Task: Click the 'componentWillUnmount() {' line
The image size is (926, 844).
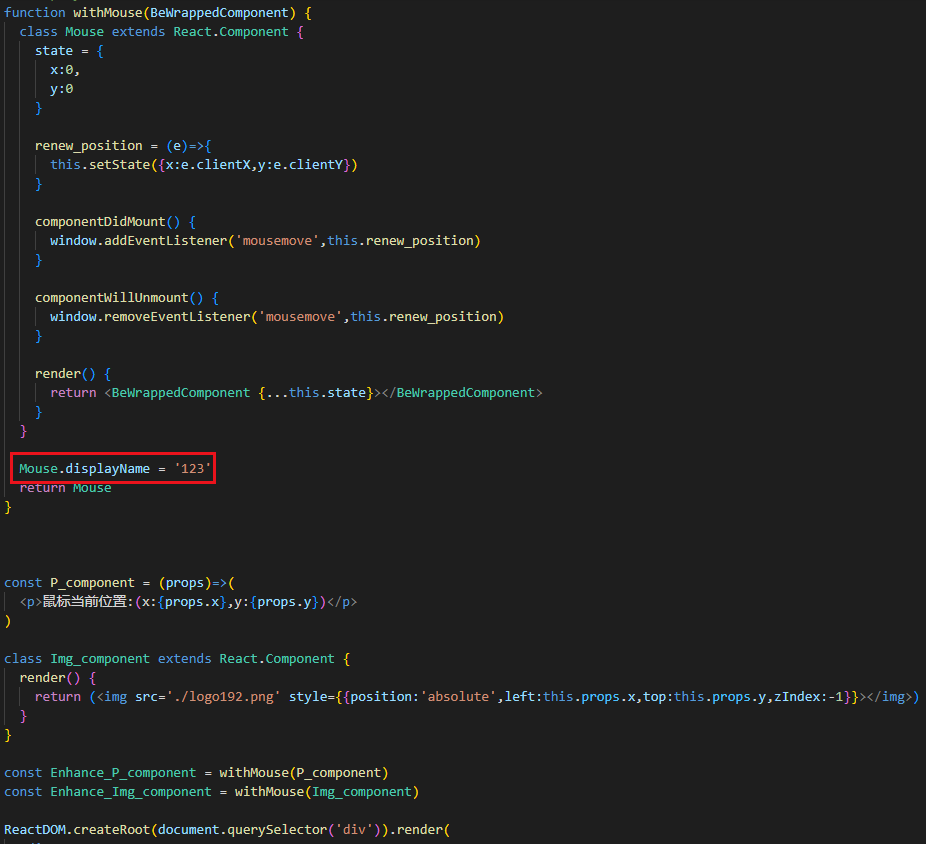Action: pos(127,298)
